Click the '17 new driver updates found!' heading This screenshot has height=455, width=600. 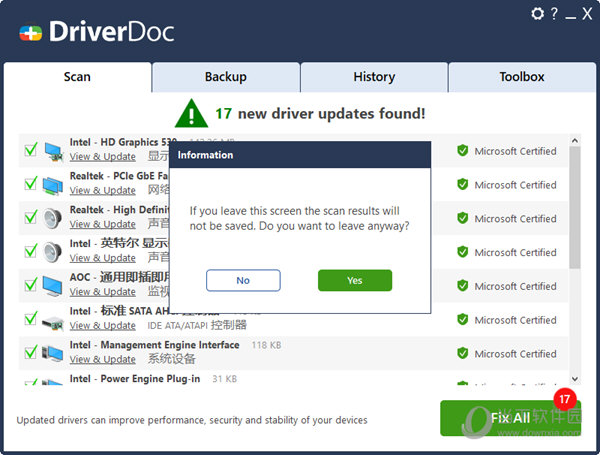tap(320, 114)
